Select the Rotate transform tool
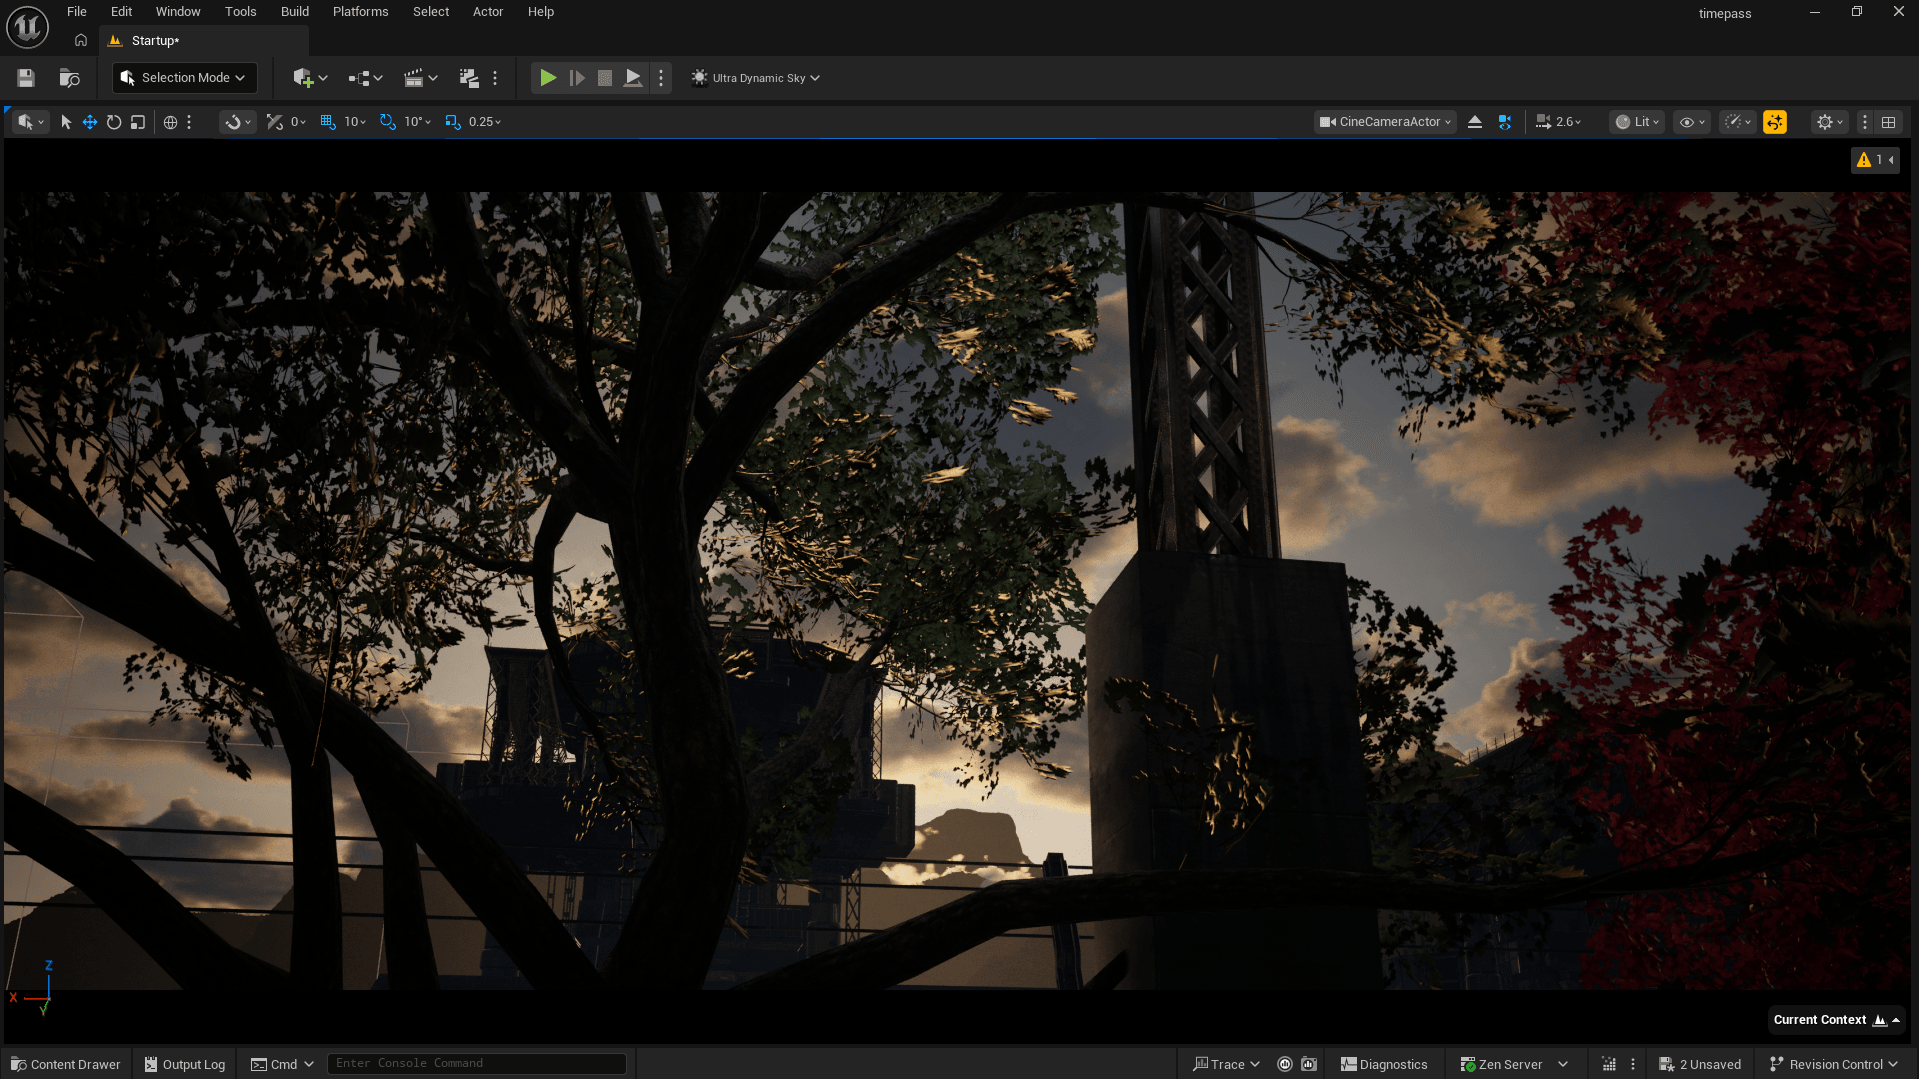Screen dimensions: 1919x1079 114,122
